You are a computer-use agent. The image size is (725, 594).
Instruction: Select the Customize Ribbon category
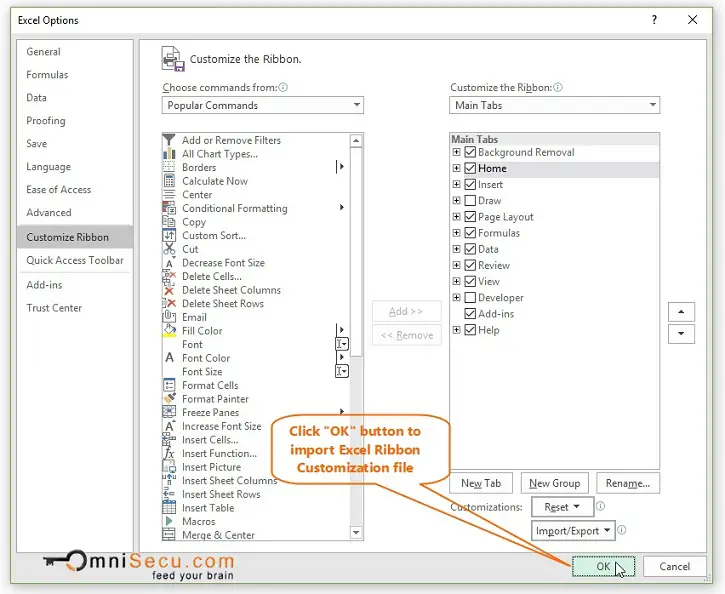coord(75,237)
